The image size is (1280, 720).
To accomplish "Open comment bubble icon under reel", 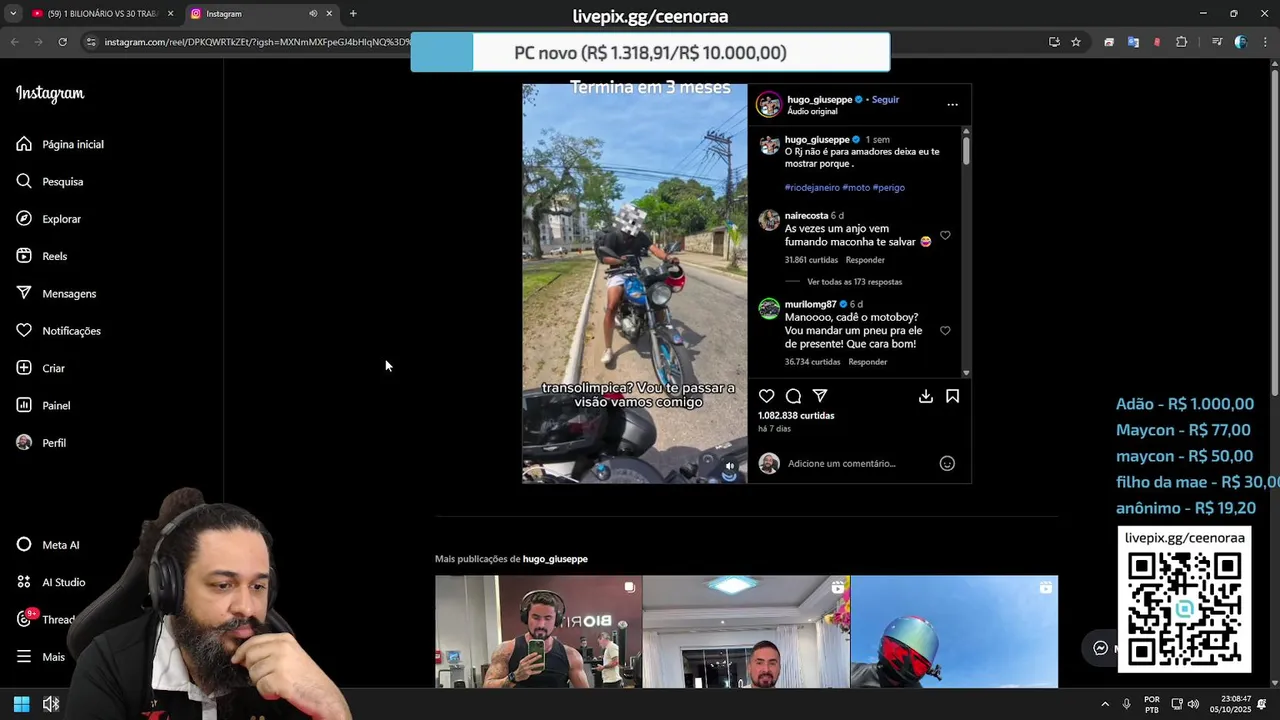I will [793, 396].
